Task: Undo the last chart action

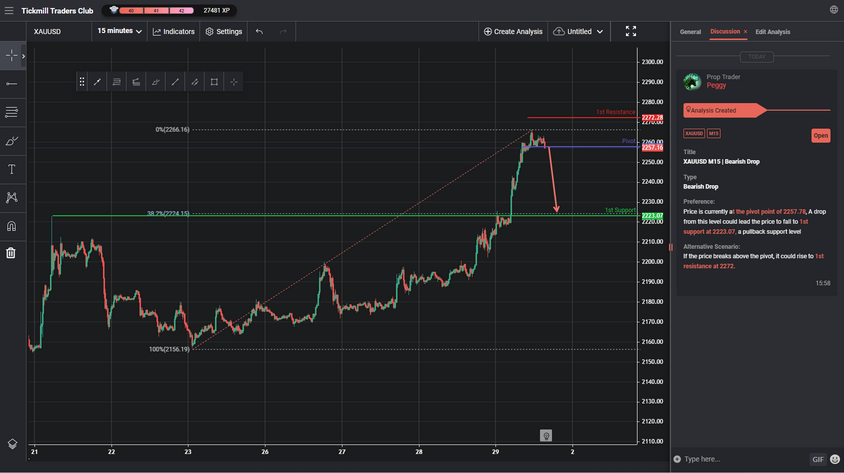Action: point(259,32)
